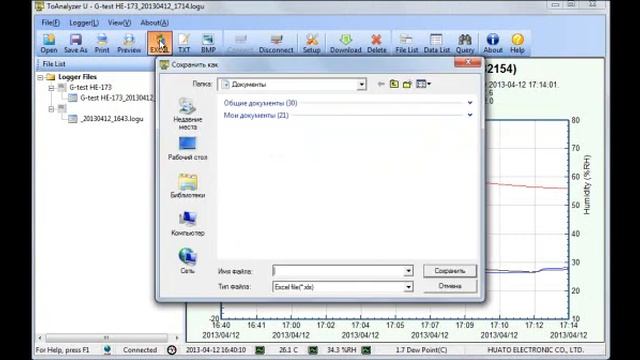This screenshot has height=360, width=640.
Task: Open the View menu
Action: (119, 23)
